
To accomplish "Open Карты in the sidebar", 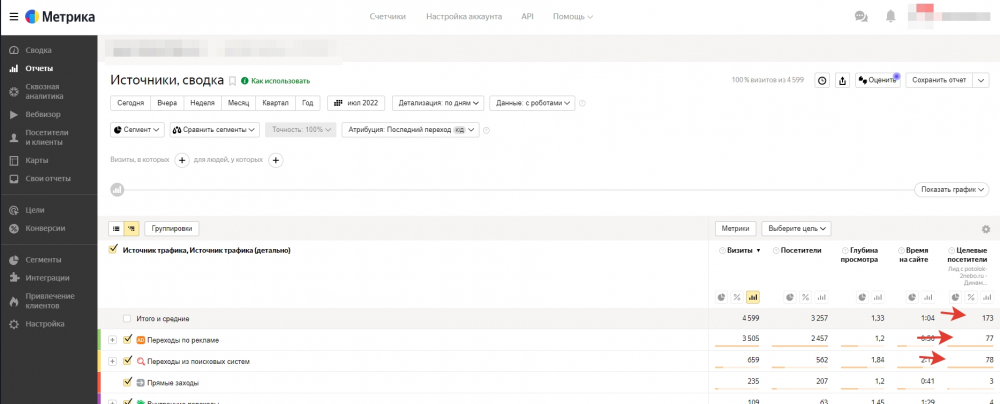I will pyautogui.click(x=36, y=160).
